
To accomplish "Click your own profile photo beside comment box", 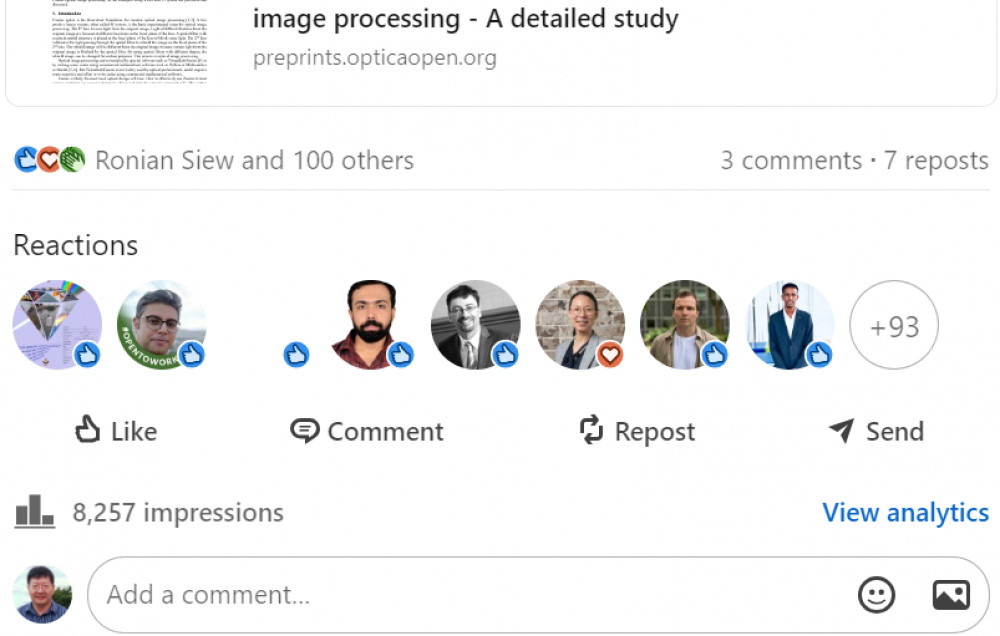I will click(42, 595).
